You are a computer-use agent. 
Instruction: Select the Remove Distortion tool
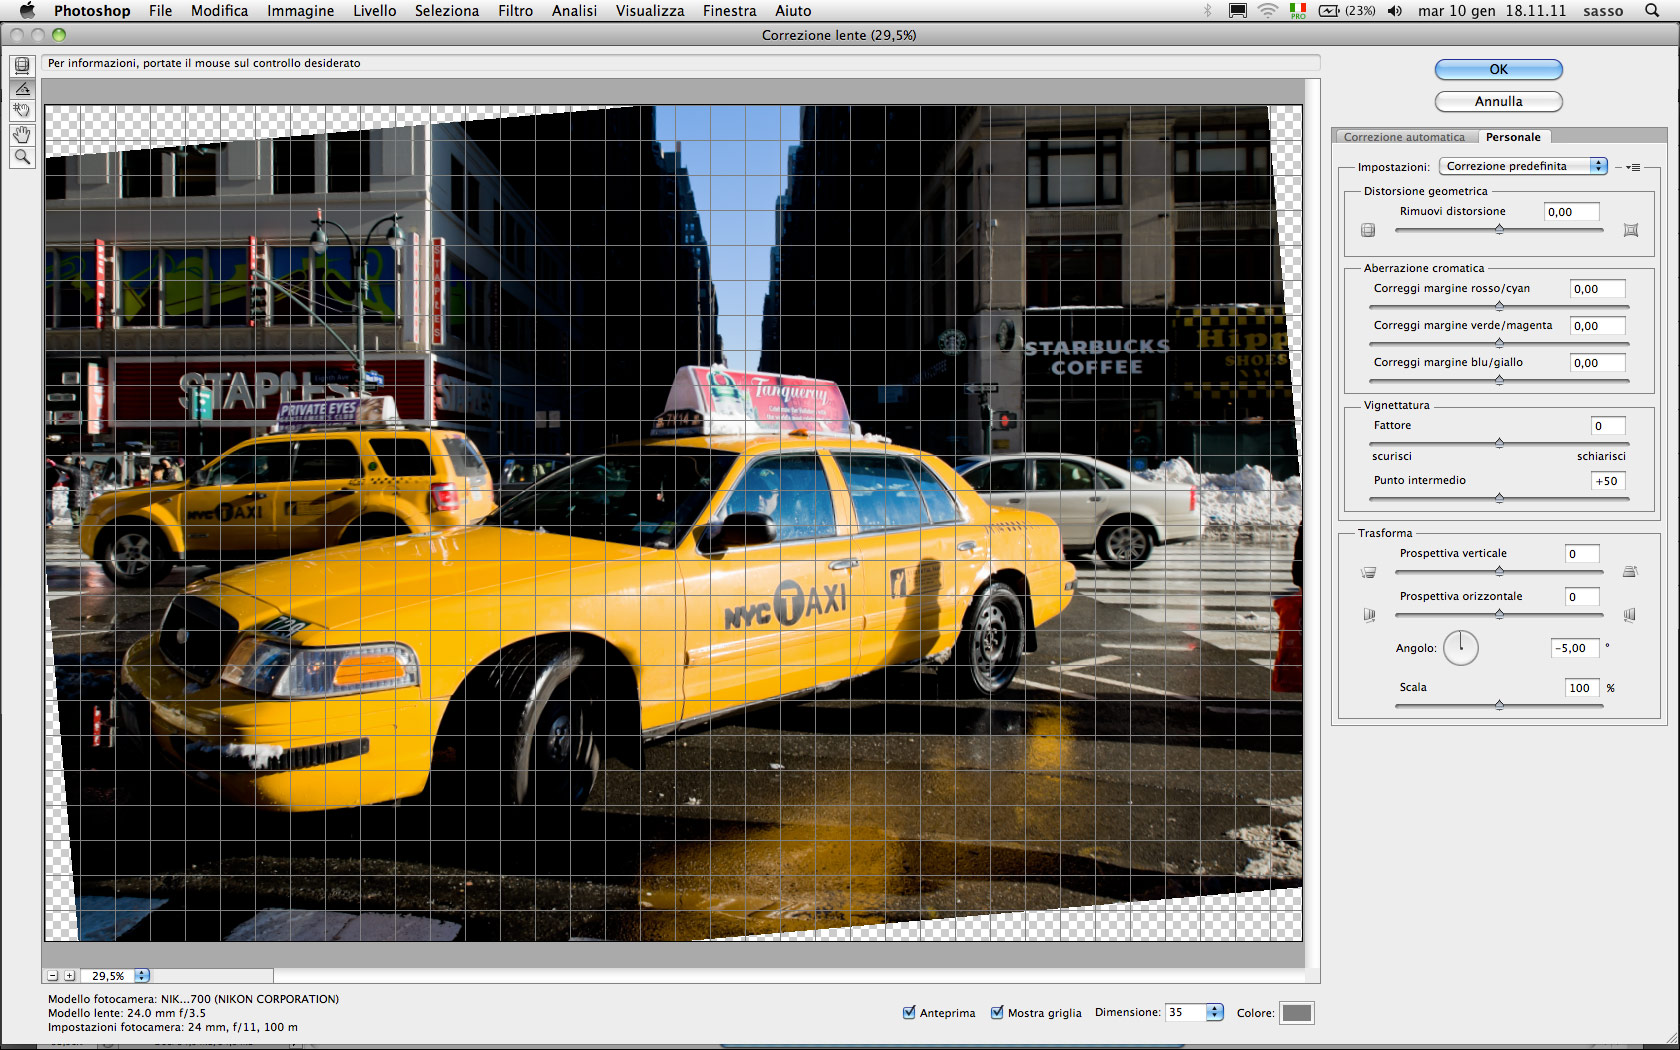tap(22, 66)
